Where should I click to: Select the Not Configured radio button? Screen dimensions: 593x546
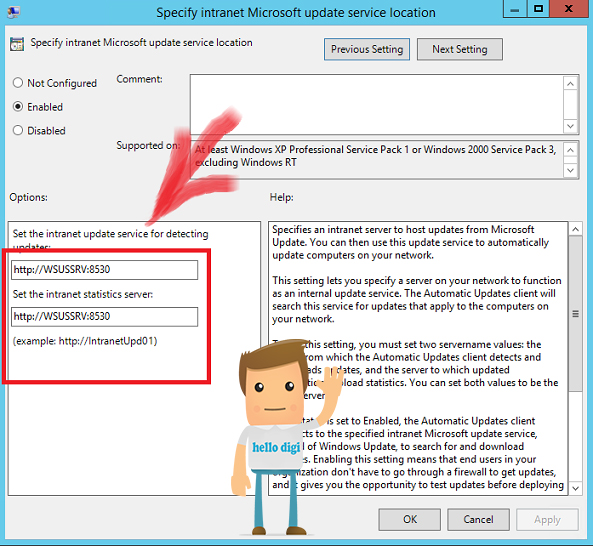tap(18, 83)
